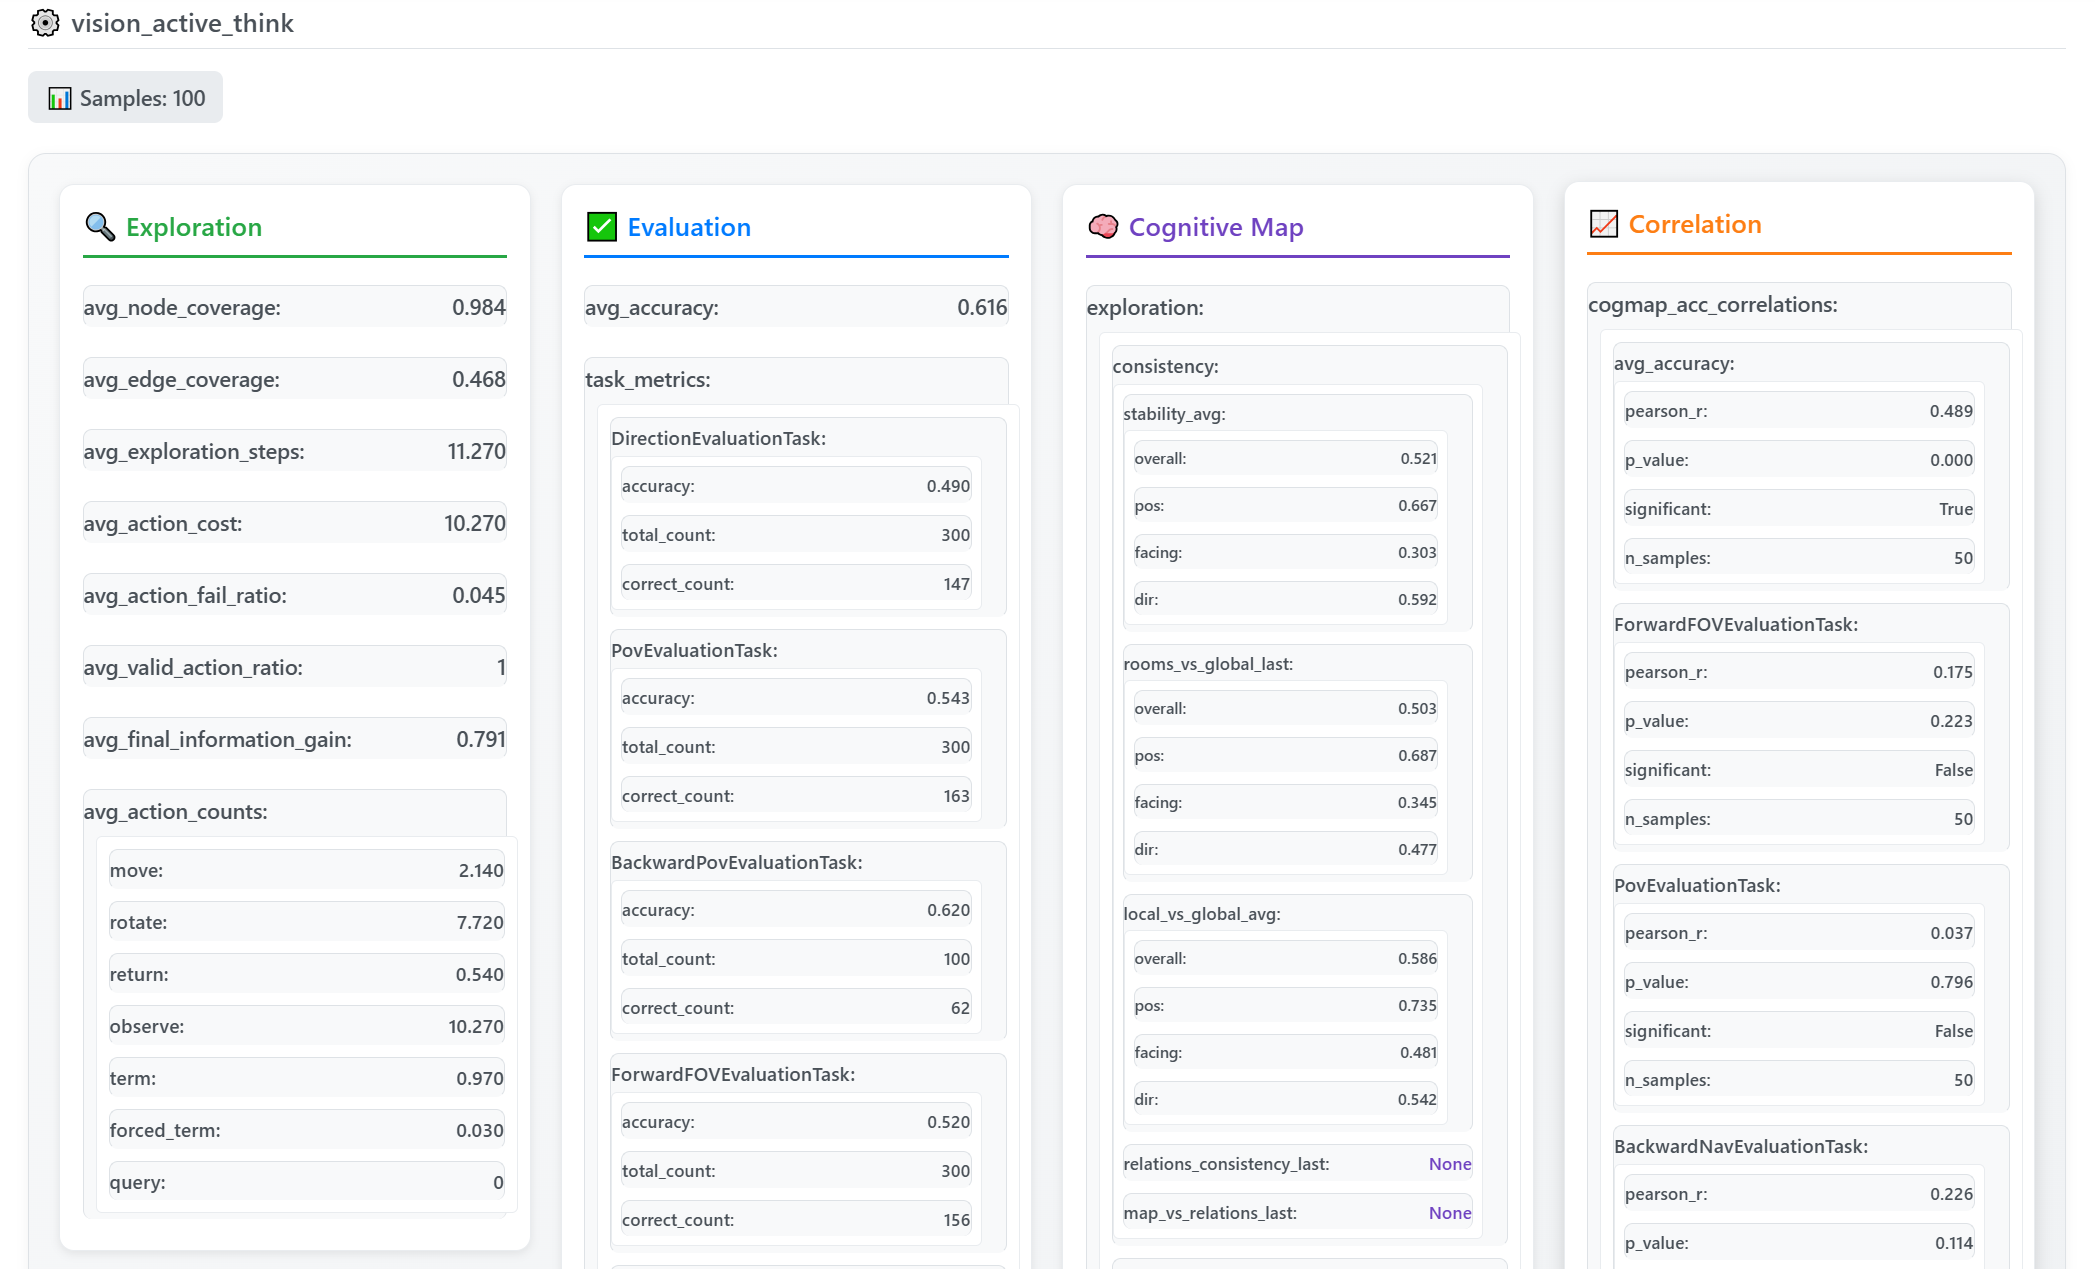Collapse the avg_action_counts section
The height and width of the screenshot is (1269, 2095).
click(176, 812)
